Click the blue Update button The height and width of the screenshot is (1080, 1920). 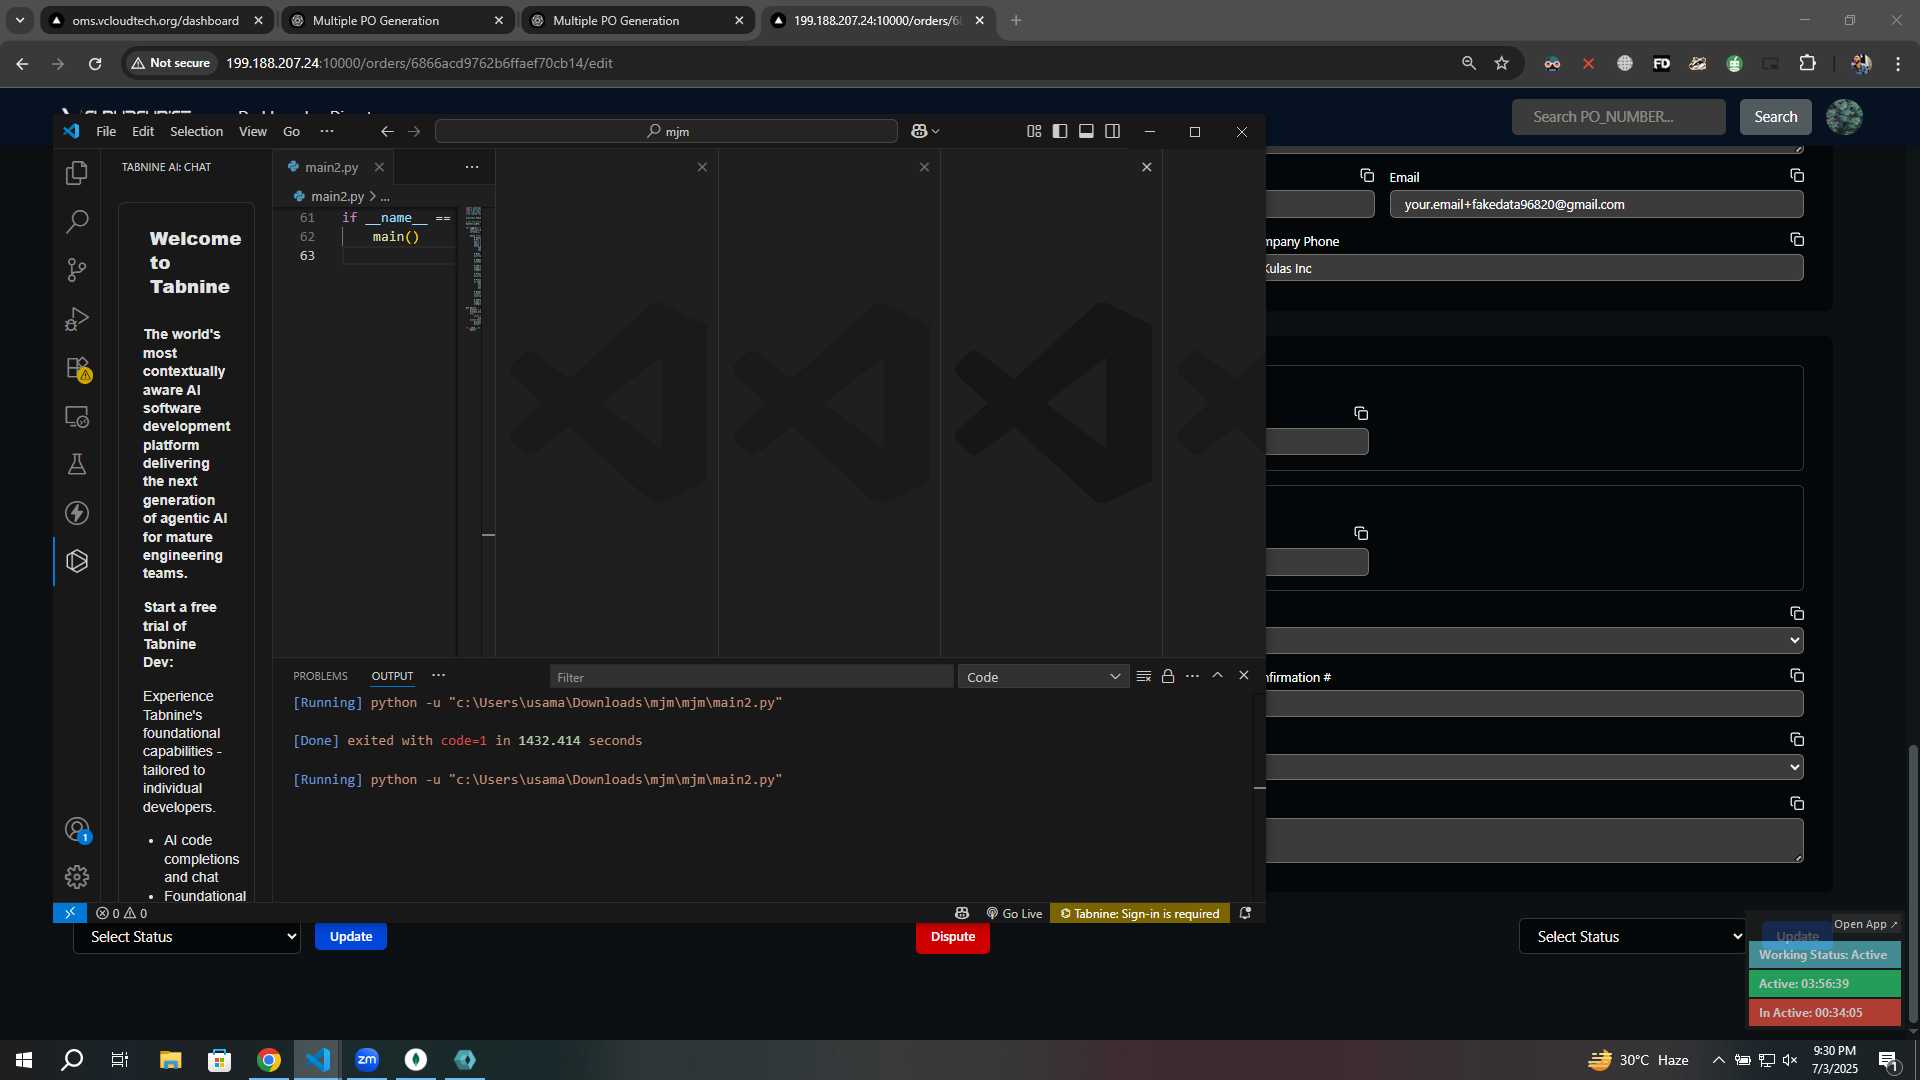click(351, 937)
